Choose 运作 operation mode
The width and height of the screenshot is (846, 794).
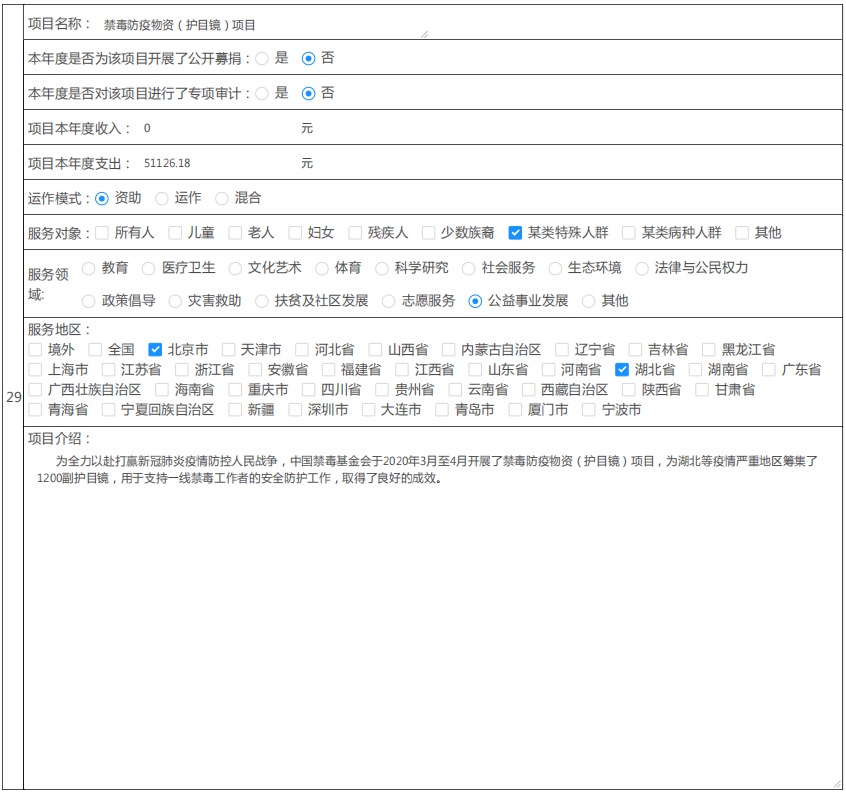click(162, 198)
